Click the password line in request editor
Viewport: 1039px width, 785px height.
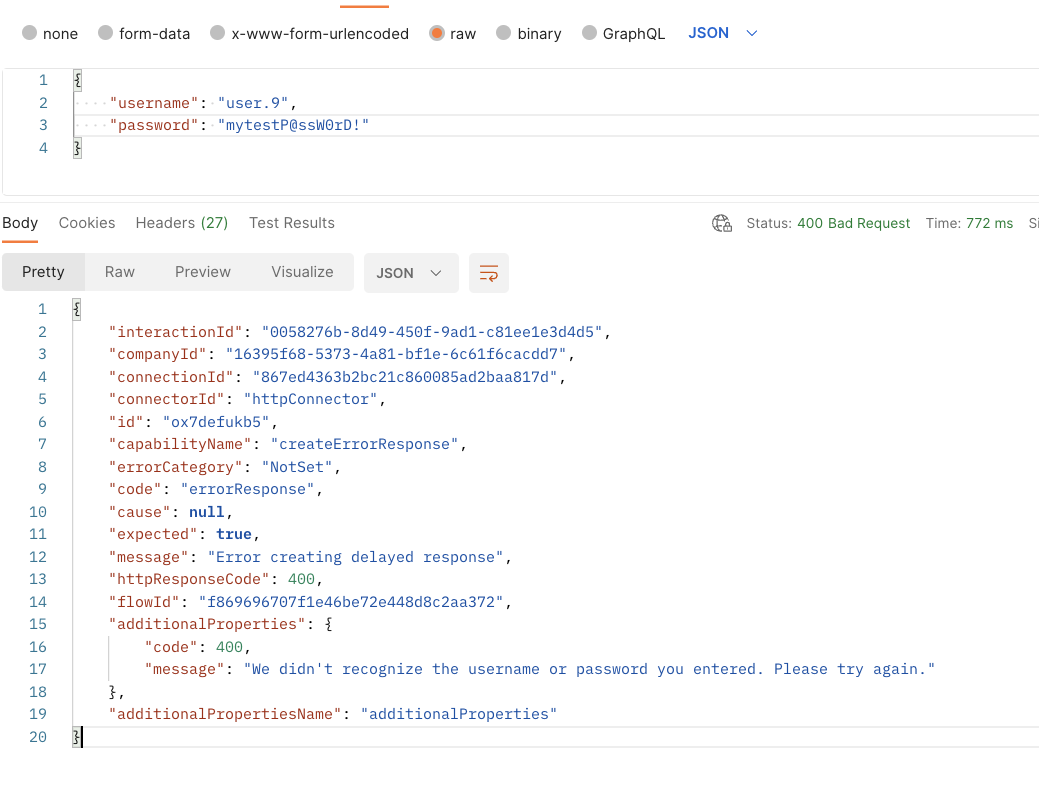240,125
